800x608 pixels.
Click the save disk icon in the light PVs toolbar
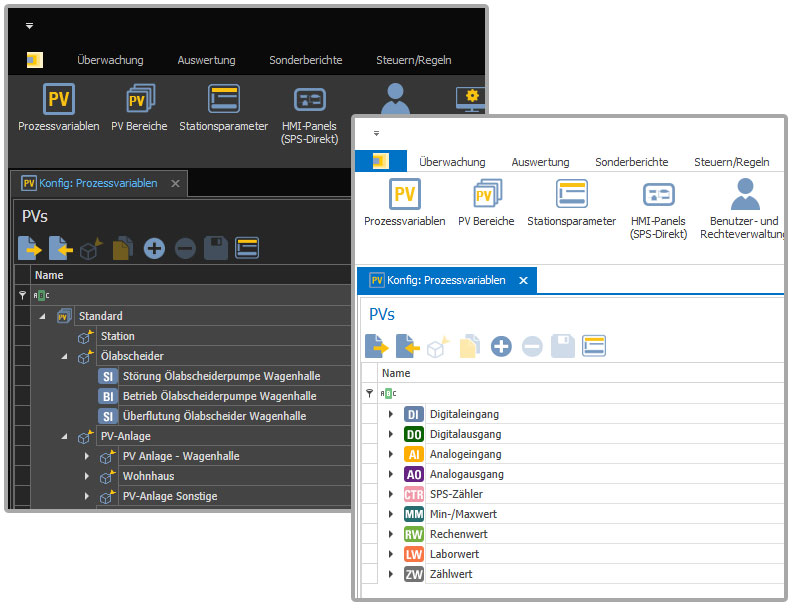(x=563, y=346)
